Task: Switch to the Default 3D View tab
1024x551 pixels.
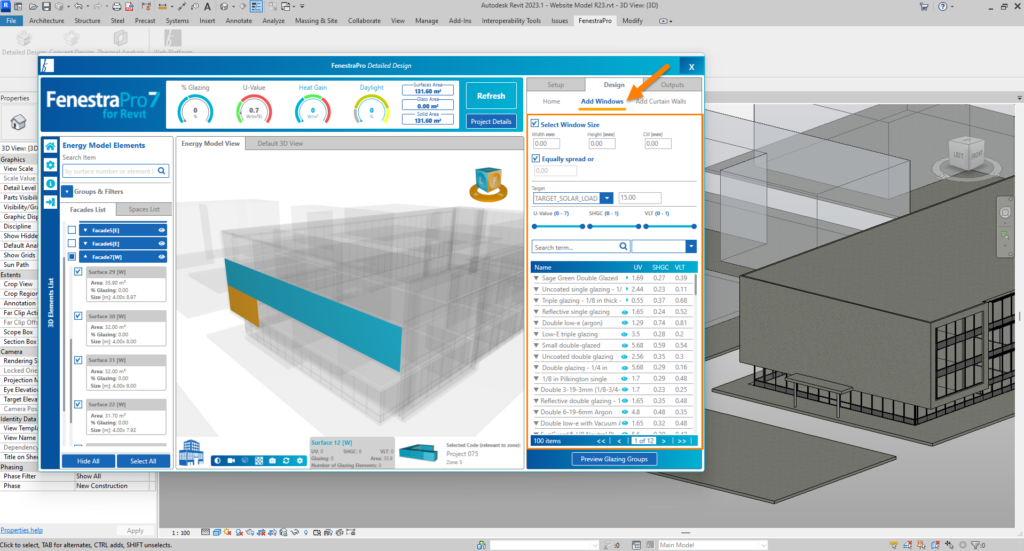Action: coord(280,144)
